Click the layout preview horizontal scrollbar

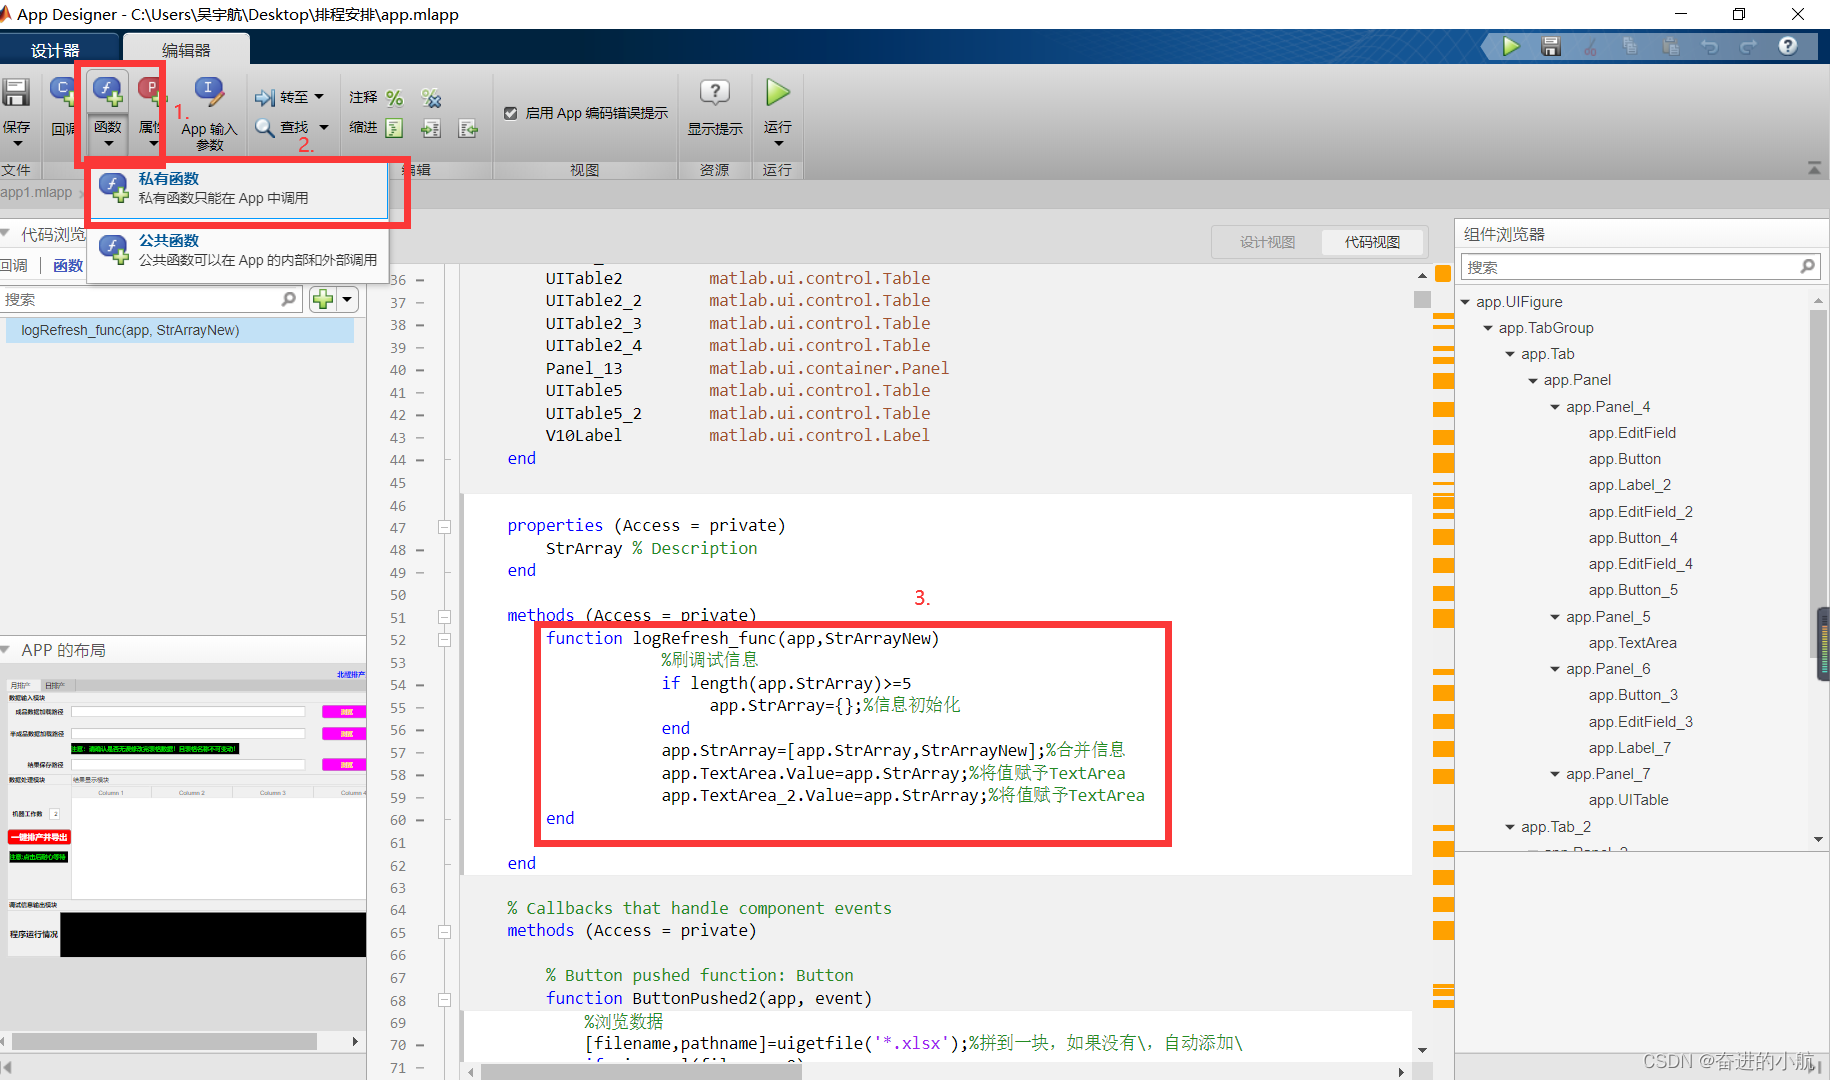click(x=164, y=1041)
